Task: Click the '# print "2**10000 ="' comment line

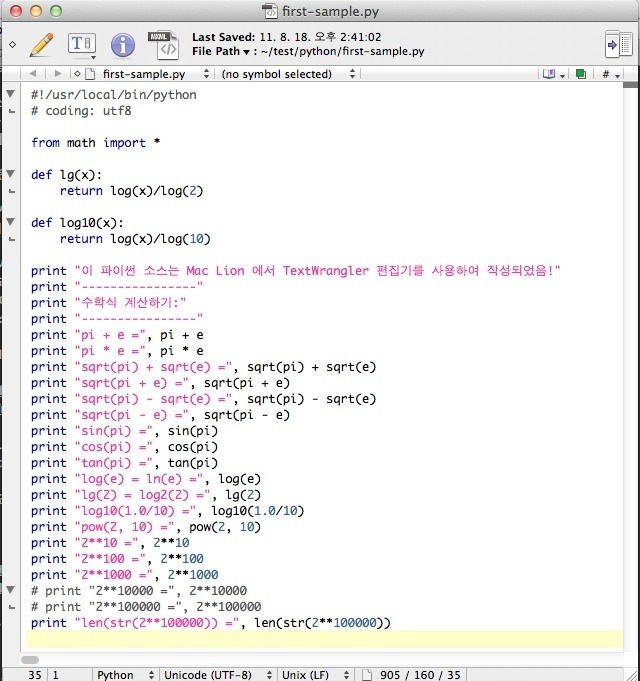Action: click(x=139, y=591)
